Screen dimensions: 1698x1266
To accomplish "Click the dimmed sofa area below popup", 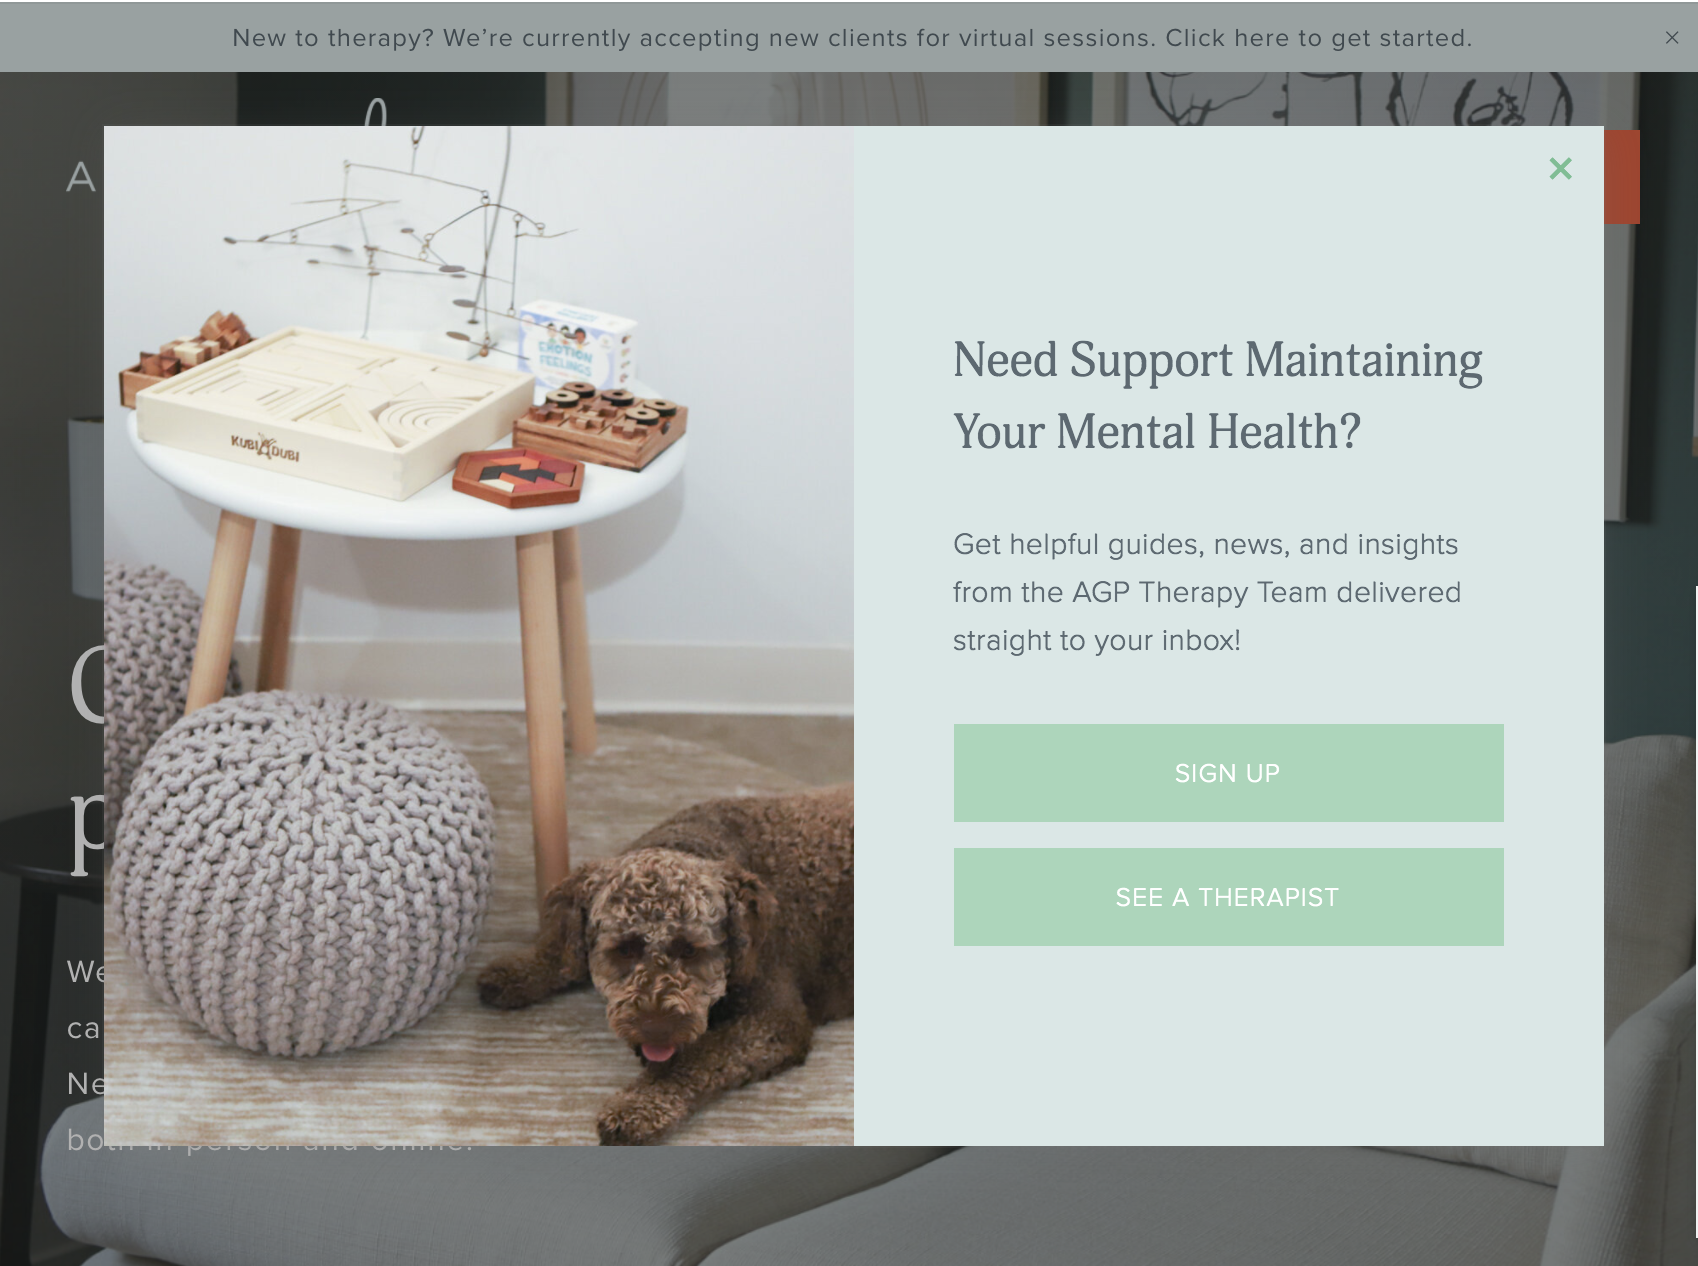I will click(x=850, y=1205).
